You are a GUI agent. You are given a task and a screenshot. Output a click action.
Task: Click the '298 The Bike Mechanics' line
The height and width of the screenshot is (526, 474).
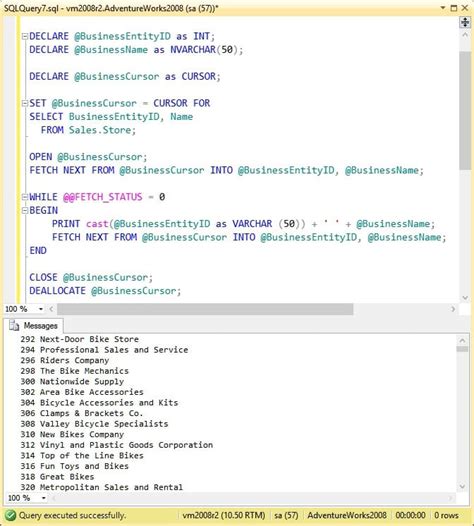(x=74, y=371)
